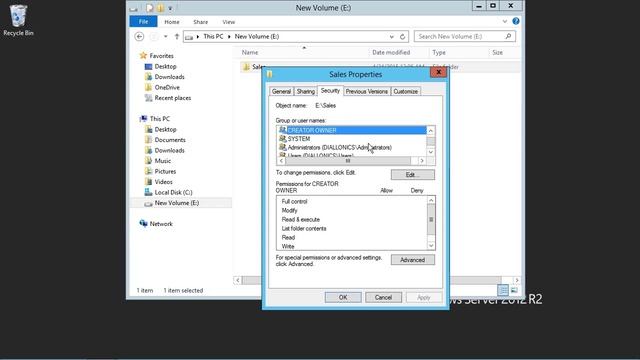Image resolution: width=640 pixels, height=360 pixels.
Task: Click the New Volume (E:) drive icon
Action: coord(149,203)
